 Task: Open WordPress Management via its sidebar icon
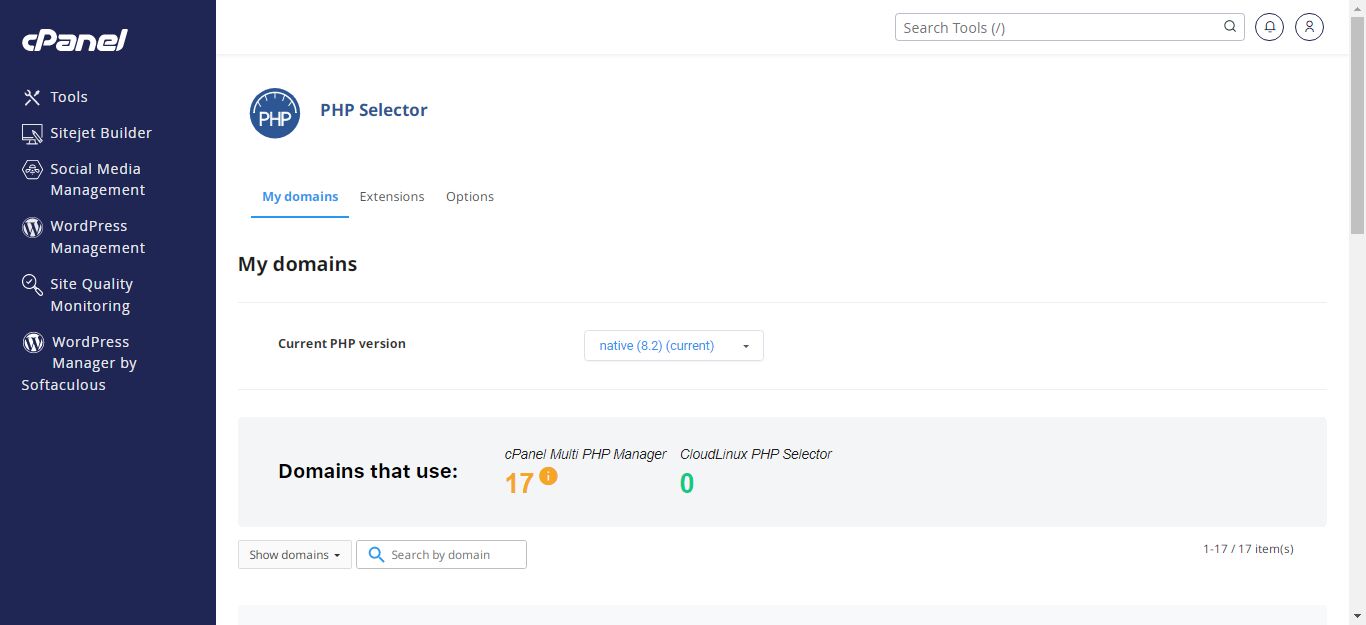[31, 226]
